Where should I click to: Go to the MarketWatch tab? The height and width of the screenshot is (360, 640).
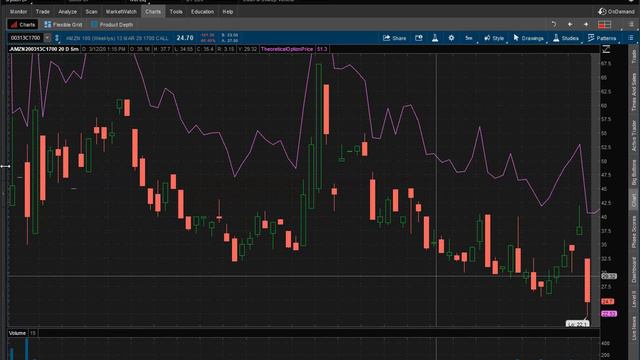point(121,12)
